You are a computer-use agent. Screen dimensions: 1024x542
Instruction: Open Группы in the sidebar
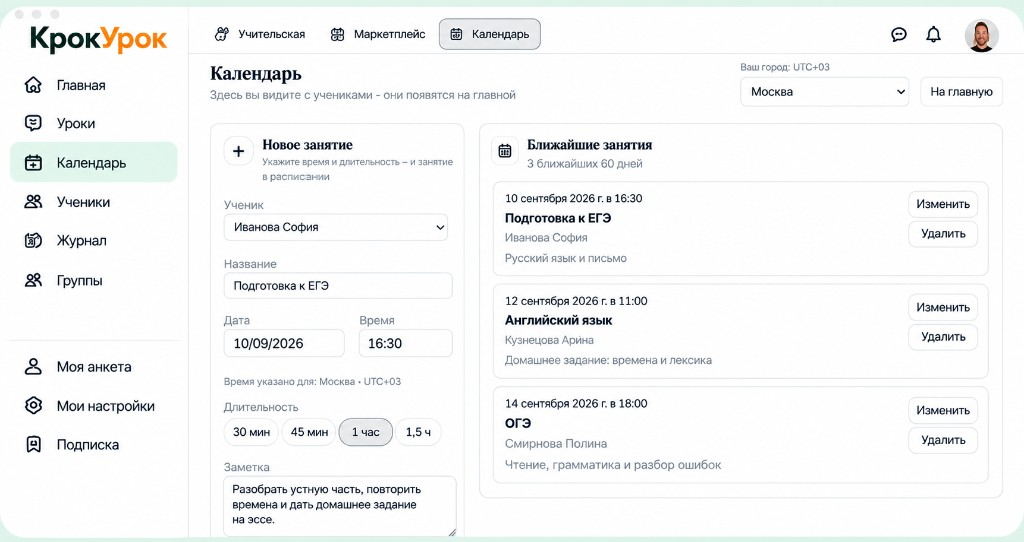pyautogui.click(x=93, y=280)
